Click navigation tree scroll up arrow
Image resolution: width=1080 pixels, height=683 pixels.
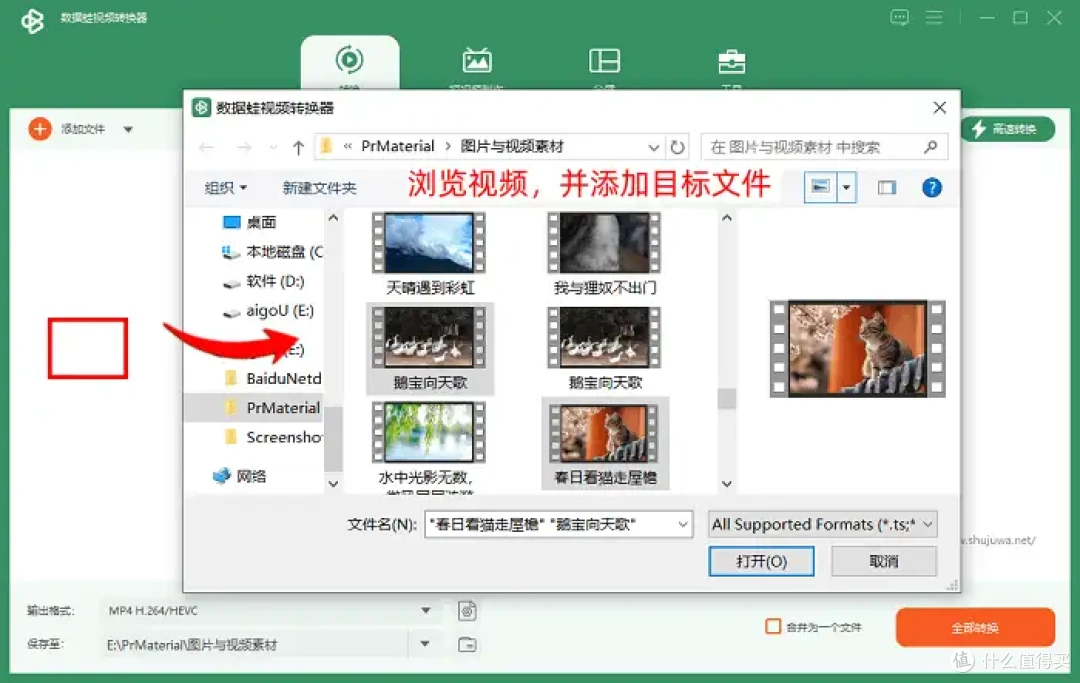click(x=333, y=218)
